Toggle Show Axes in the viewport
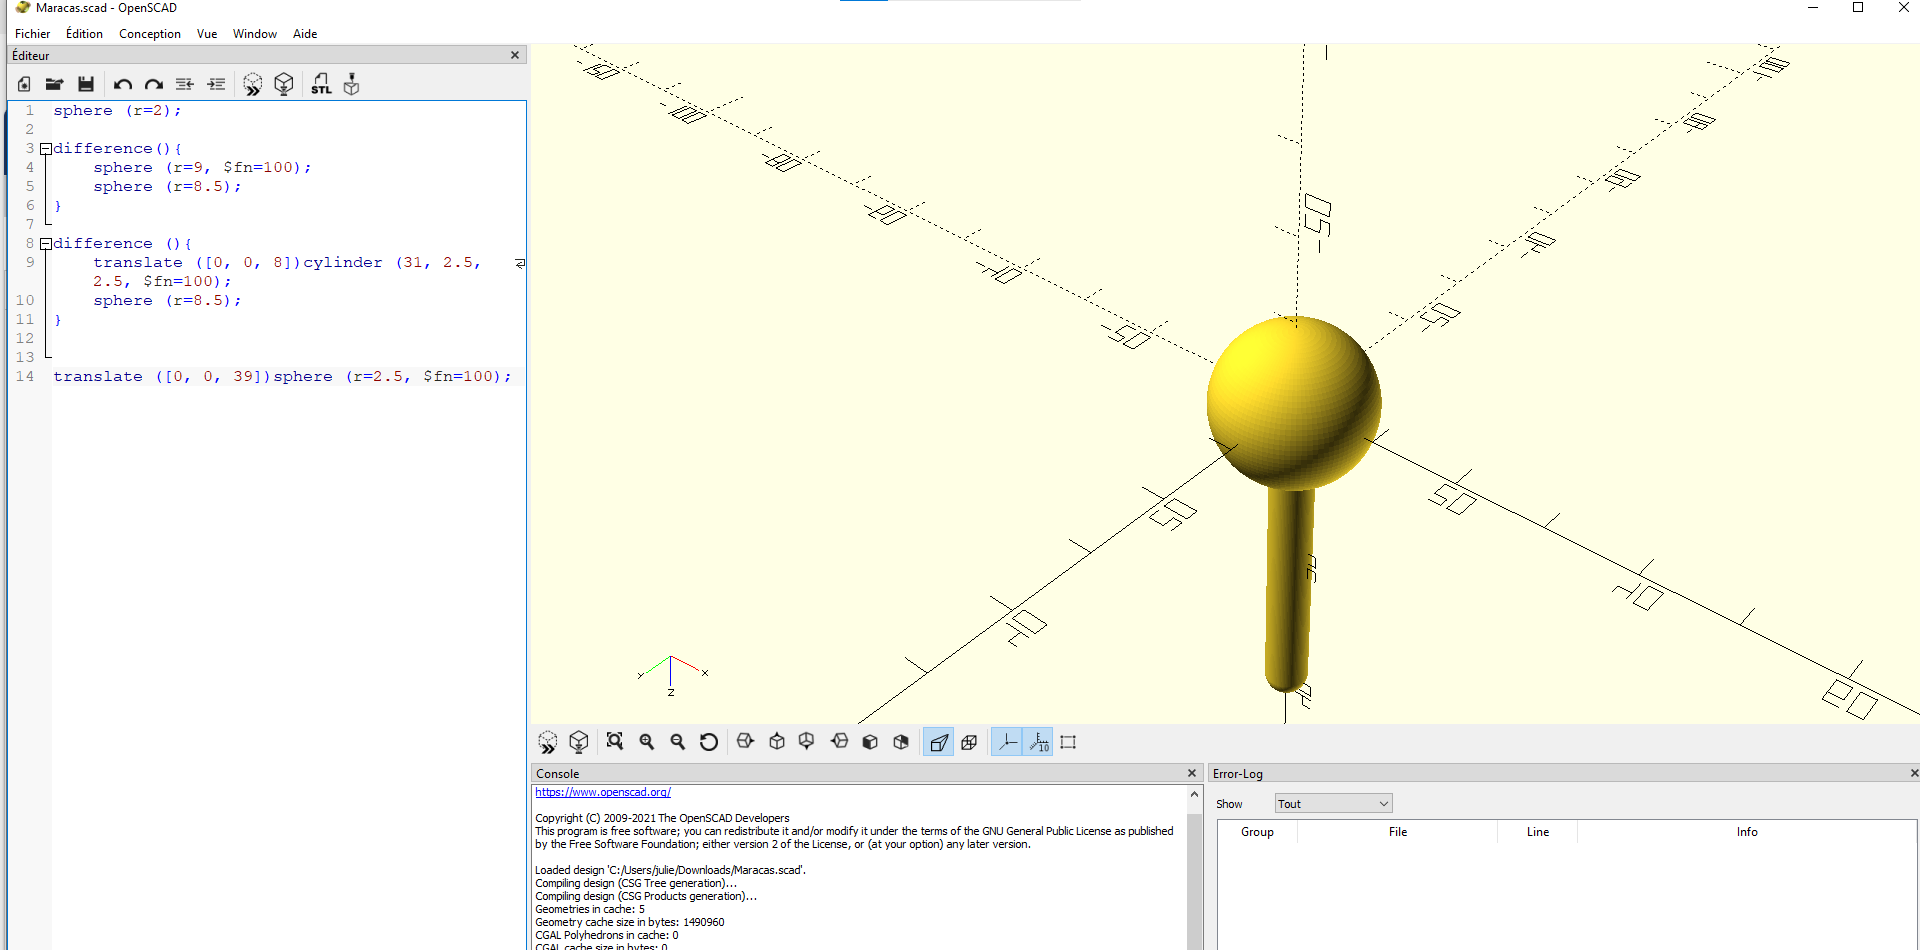Image resolution: width=1920 pixels, height=950 pixels. [1007, 742]
